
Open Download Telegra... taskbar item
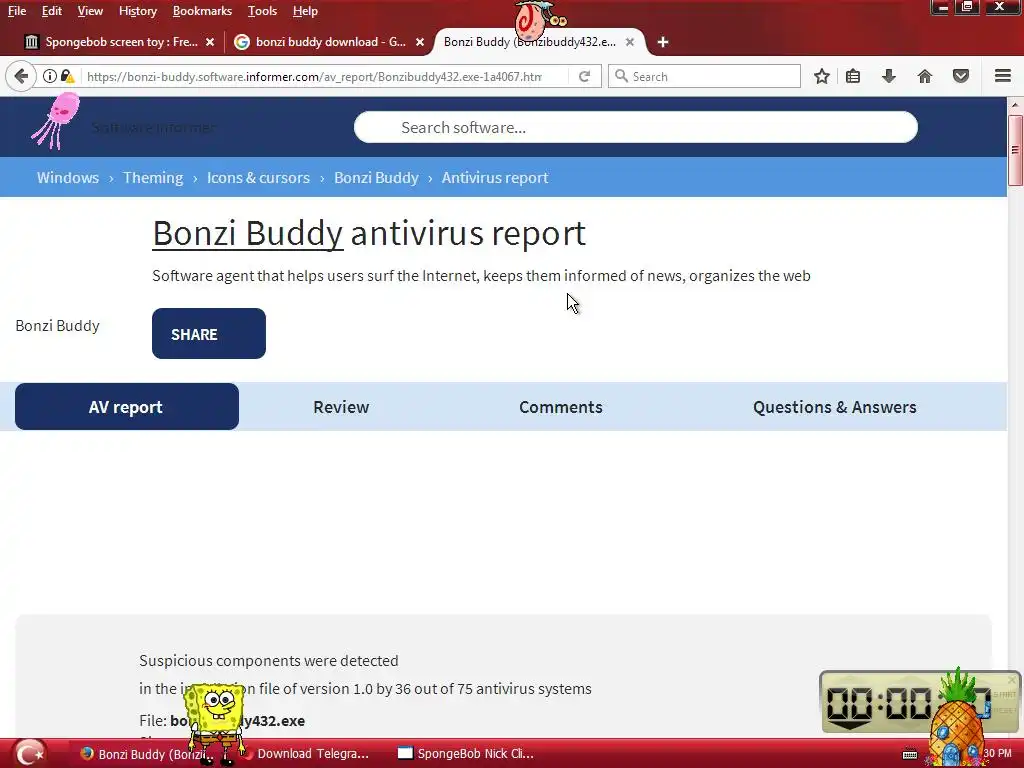(x=307, y=754)
